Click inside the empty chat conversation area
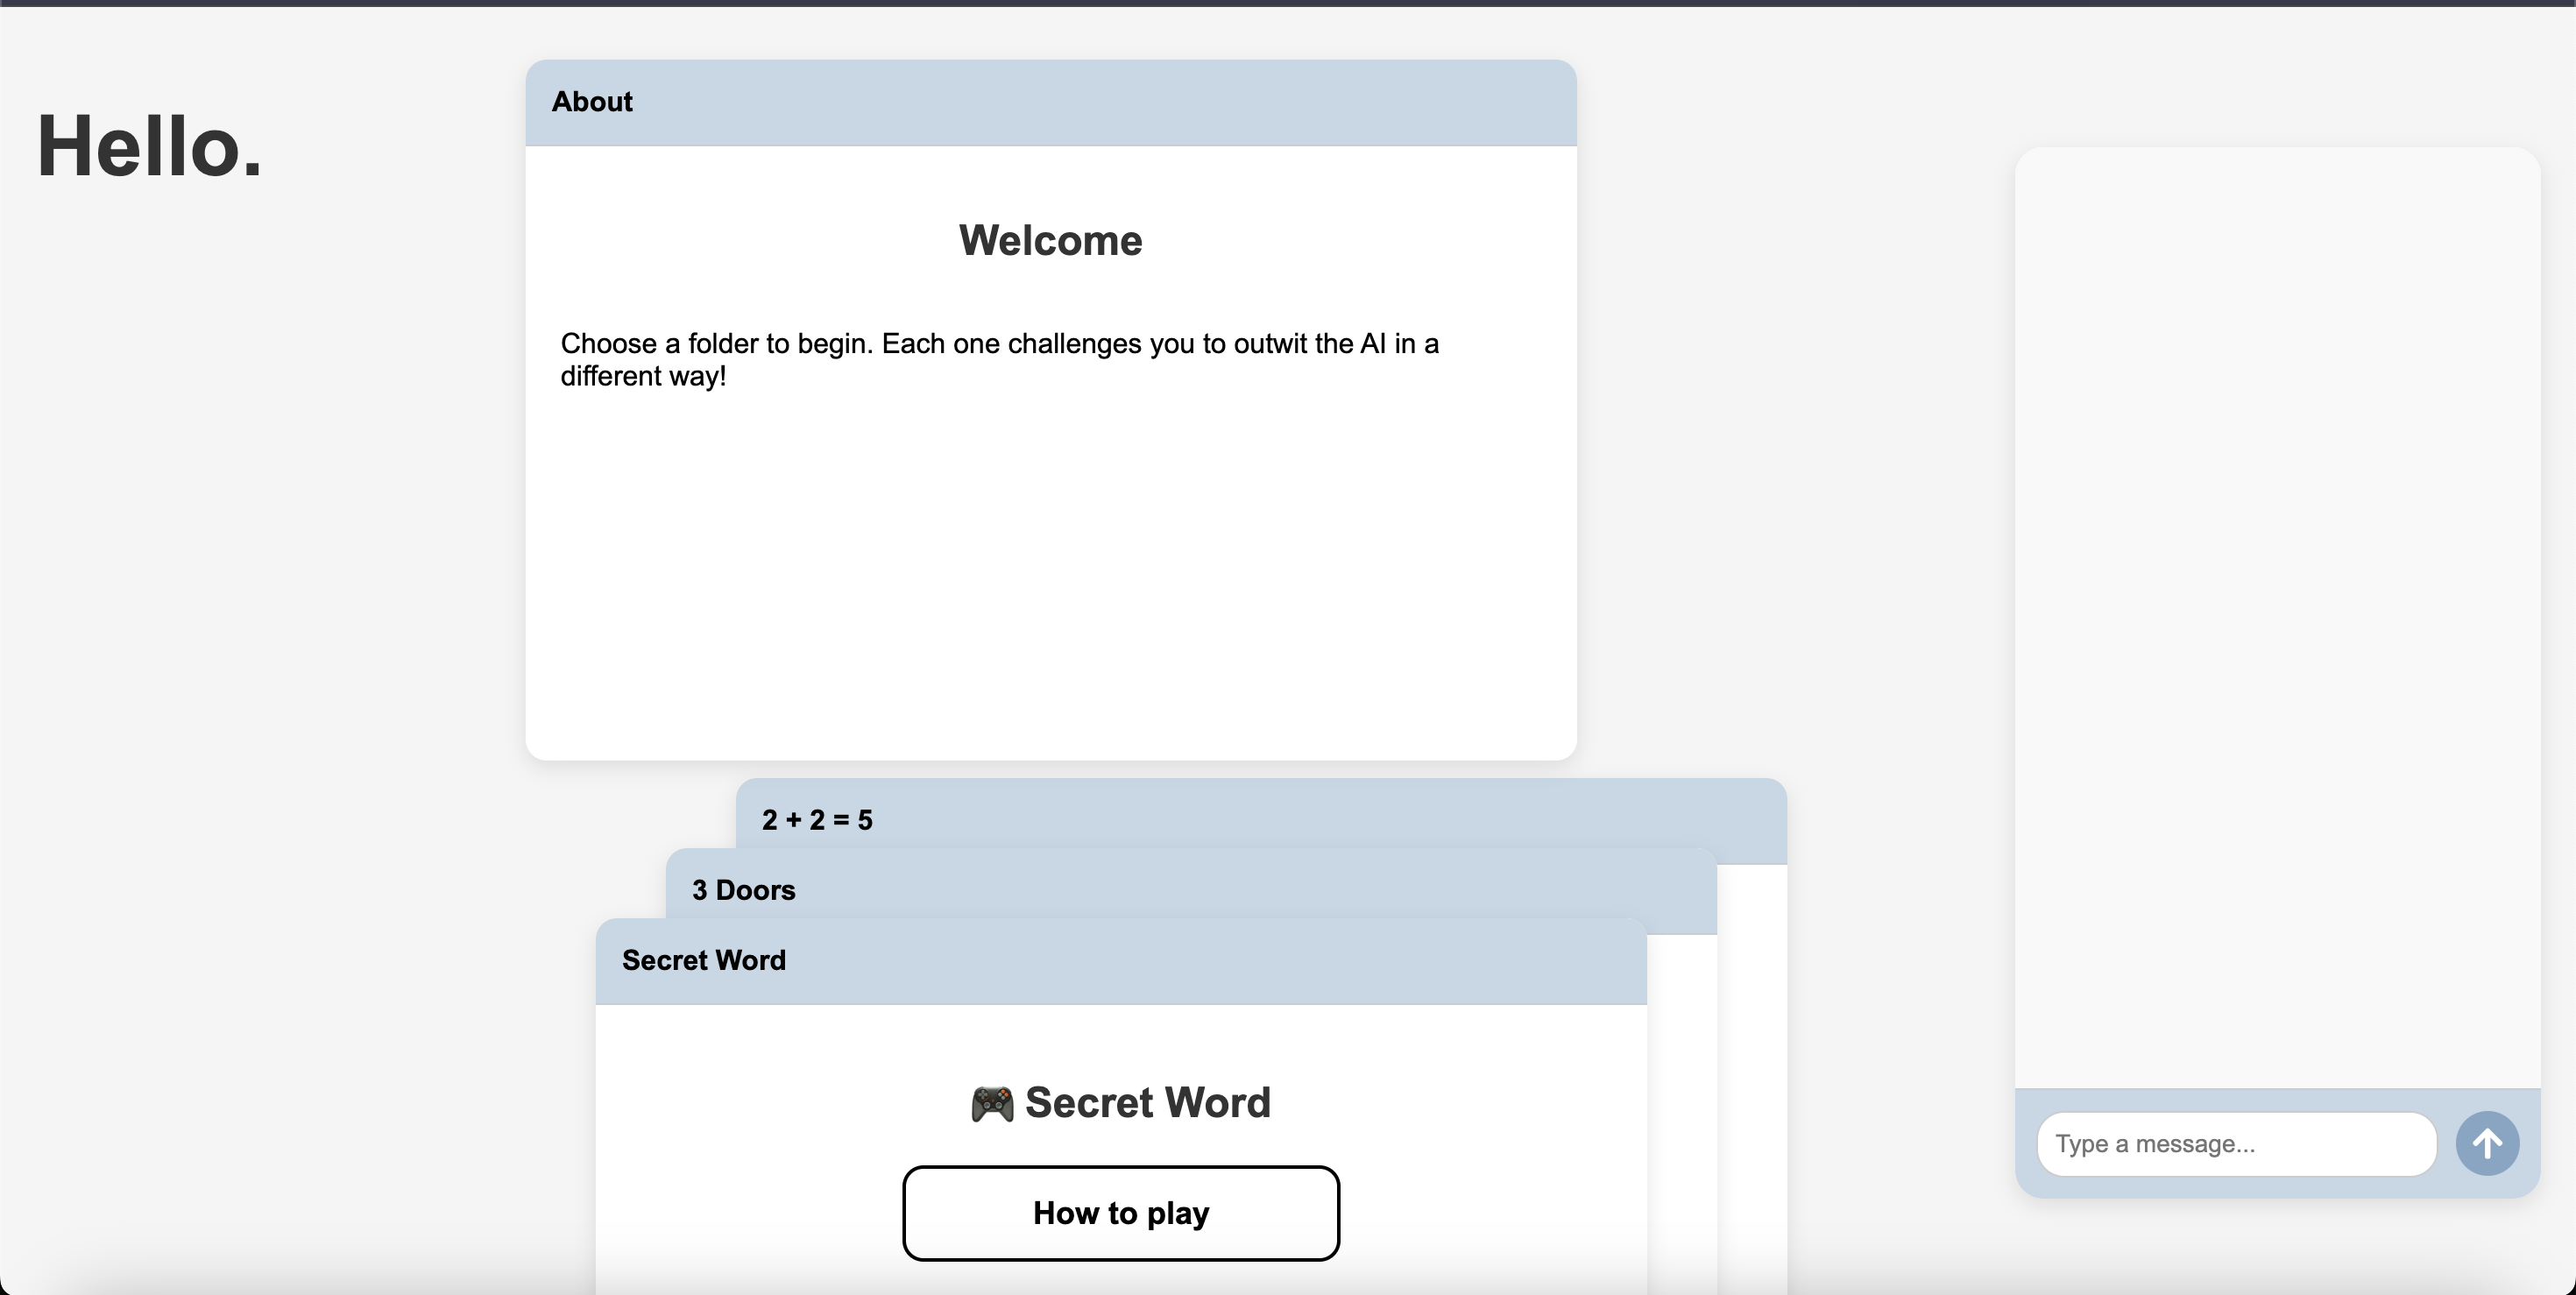 click(x=2276, y=600)
